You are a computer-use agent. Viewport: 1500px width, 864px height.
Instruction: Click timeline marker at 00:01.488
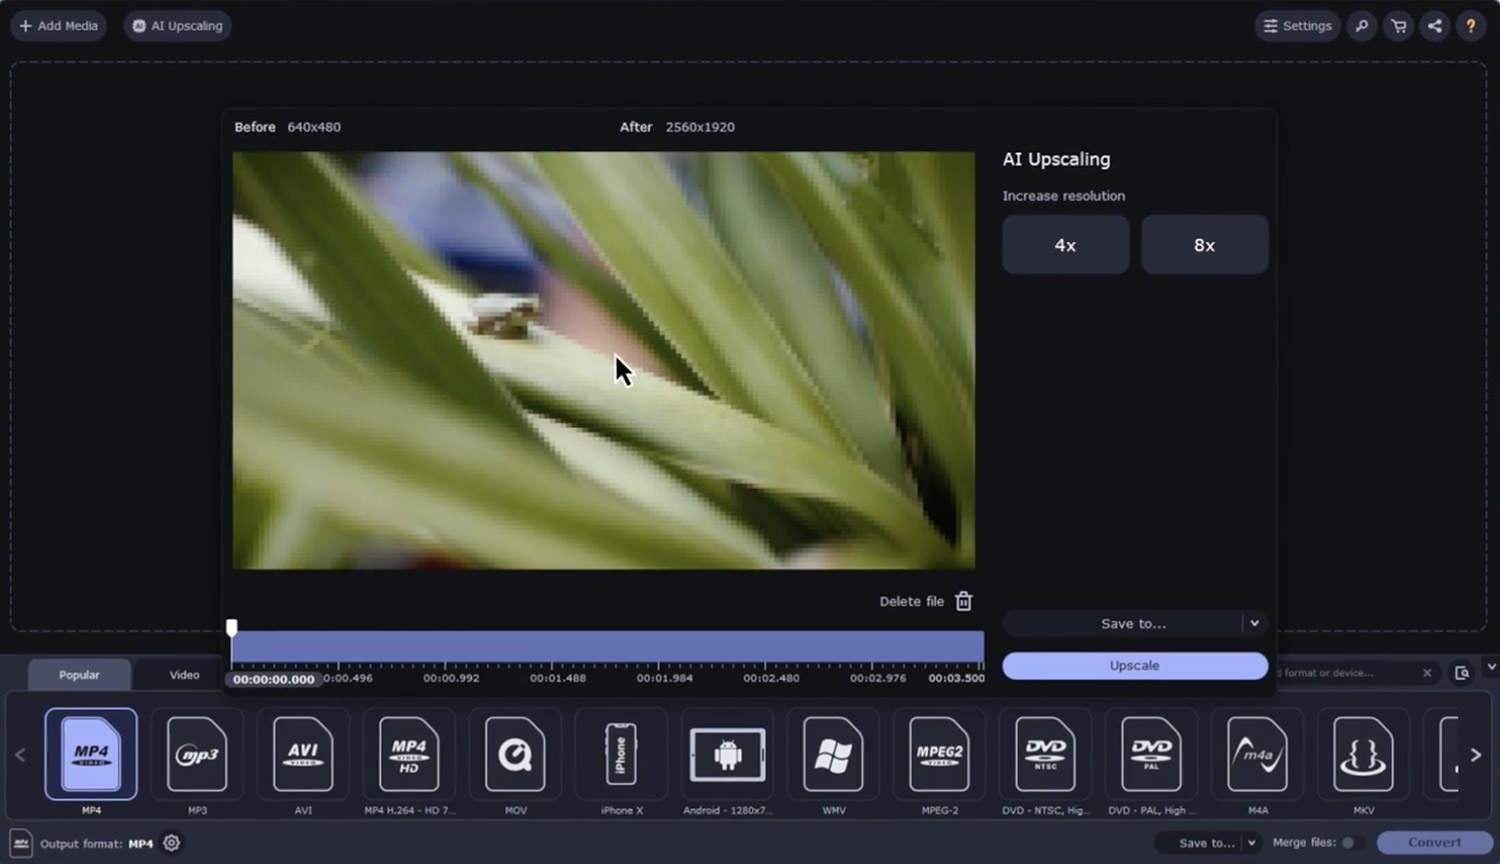[x=558, y=678]
